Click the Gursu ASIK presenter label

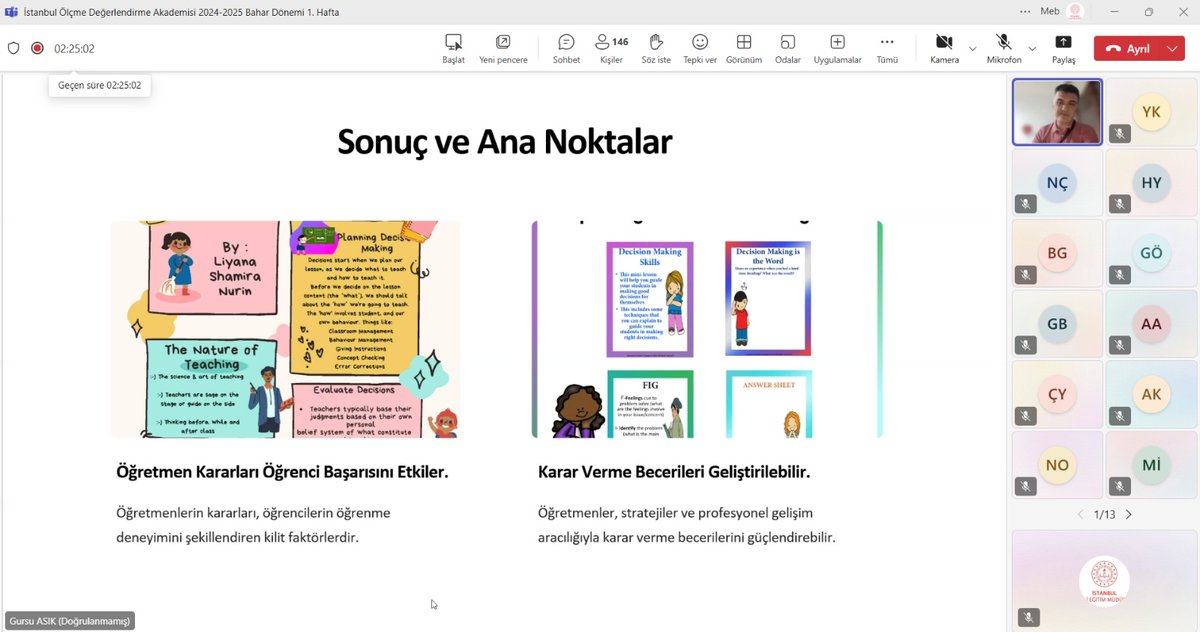[70, 621]
